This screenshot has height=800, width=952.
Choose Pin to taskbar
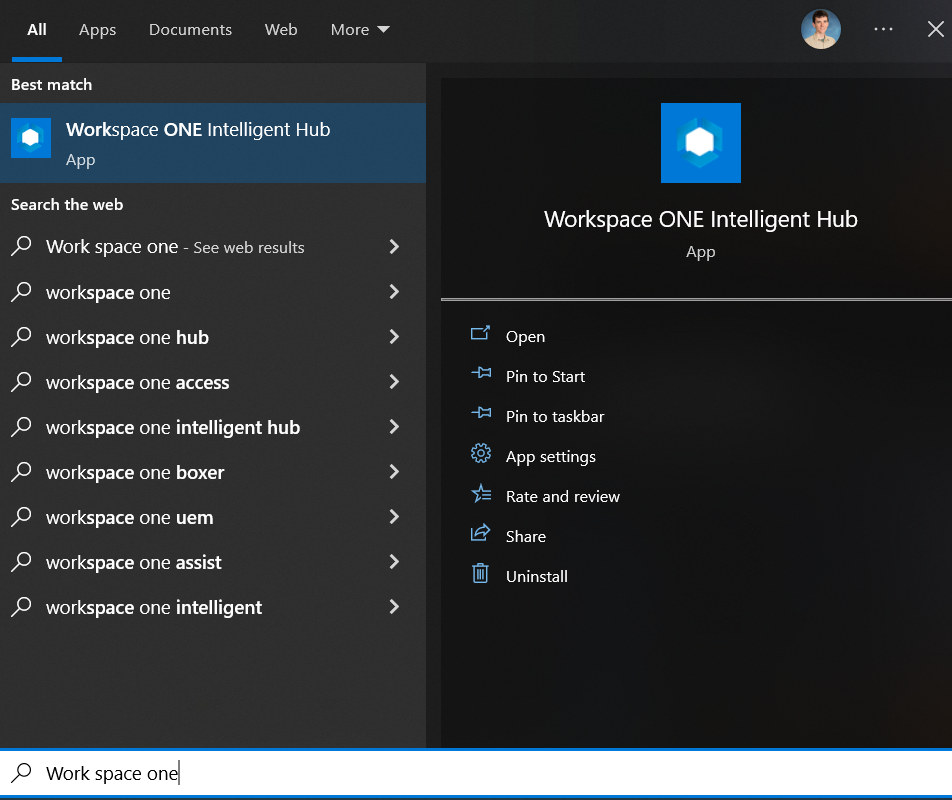(x=555, y=416)
